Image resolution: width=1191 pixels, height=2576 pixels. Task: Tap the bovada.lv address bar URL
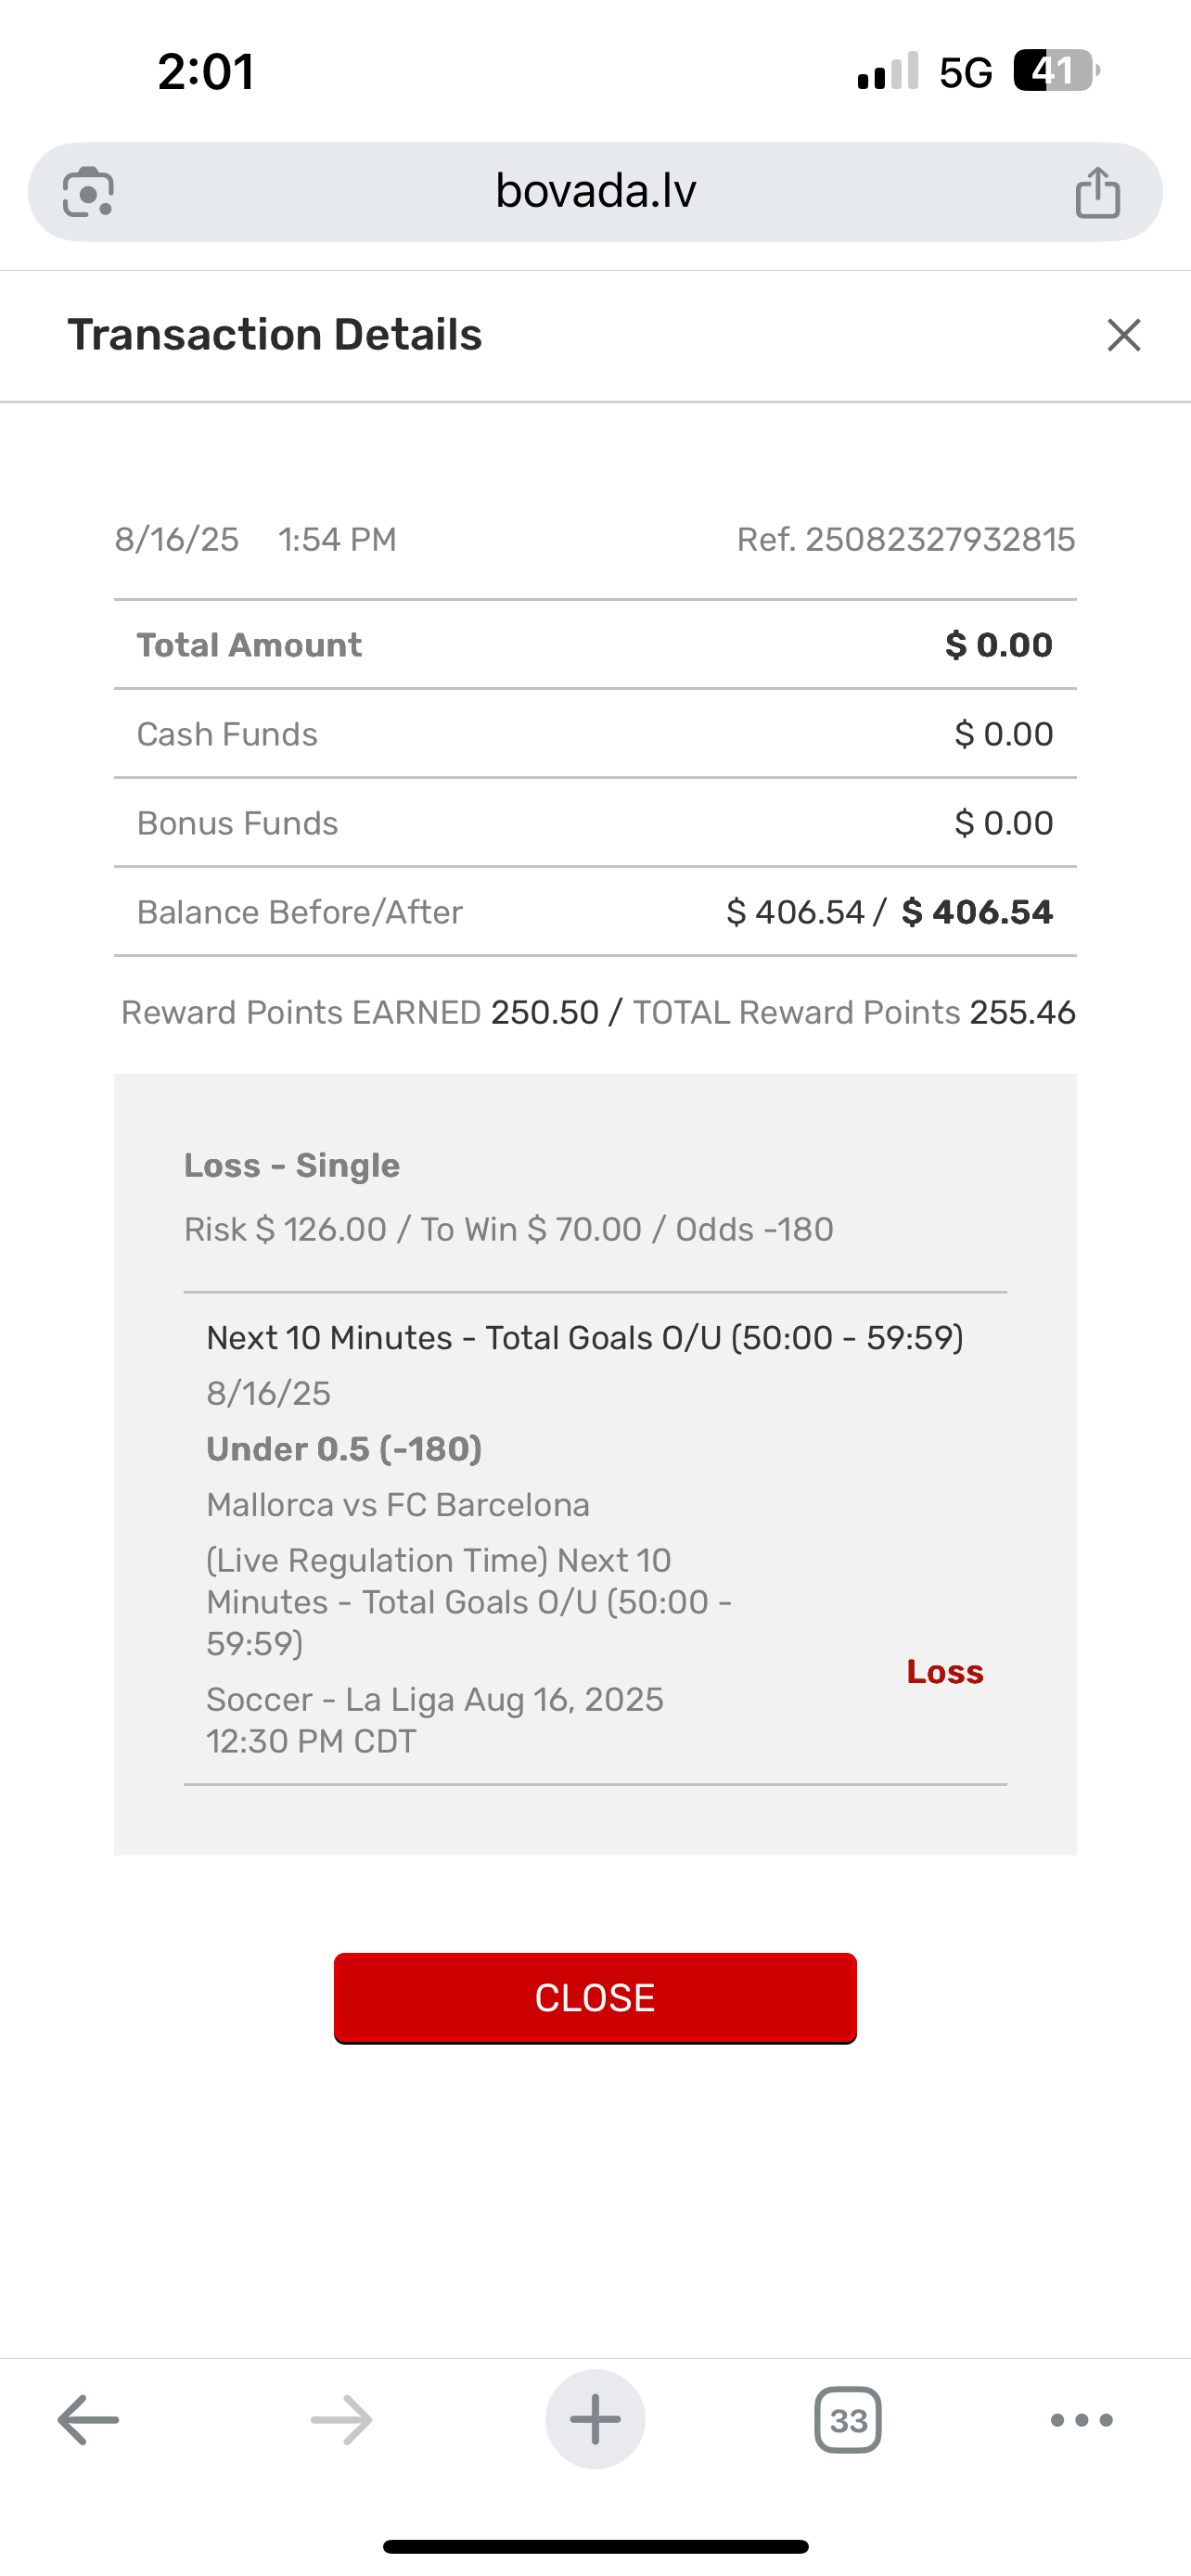coord(595,191)
